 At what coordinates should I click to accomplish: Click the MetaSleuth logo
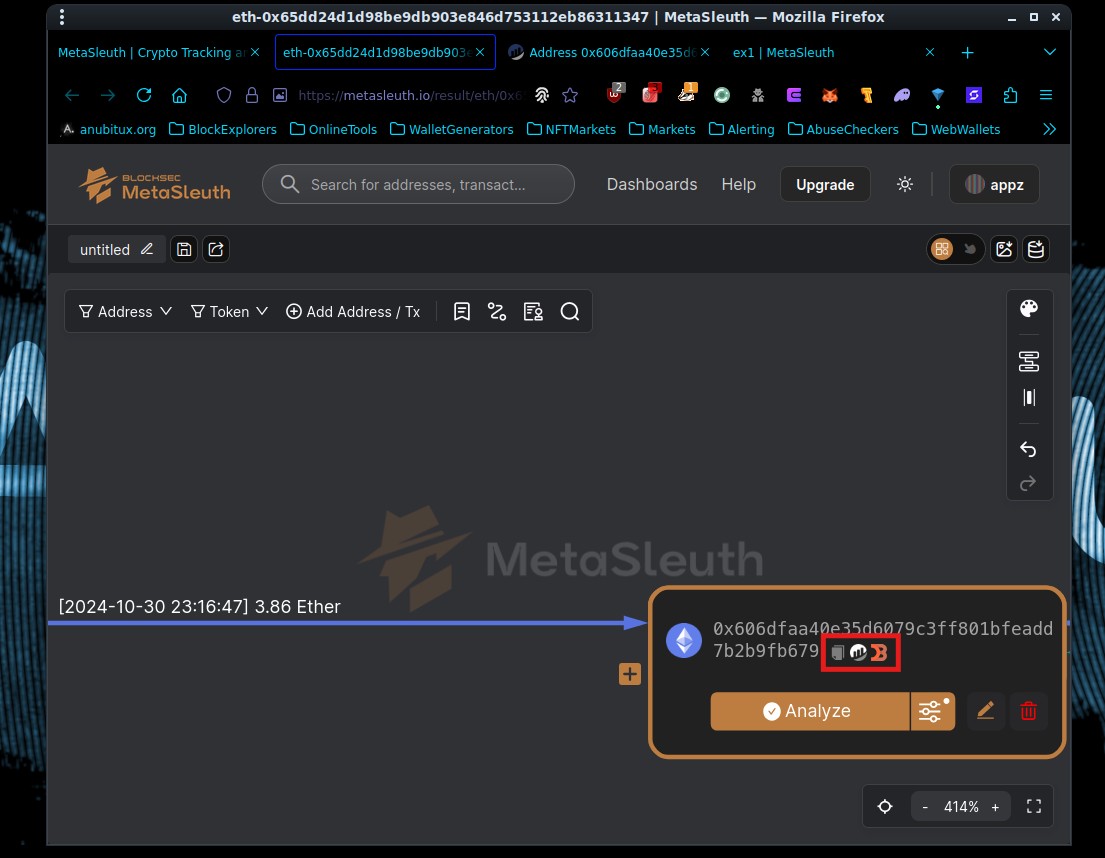[x=154, y=185]
